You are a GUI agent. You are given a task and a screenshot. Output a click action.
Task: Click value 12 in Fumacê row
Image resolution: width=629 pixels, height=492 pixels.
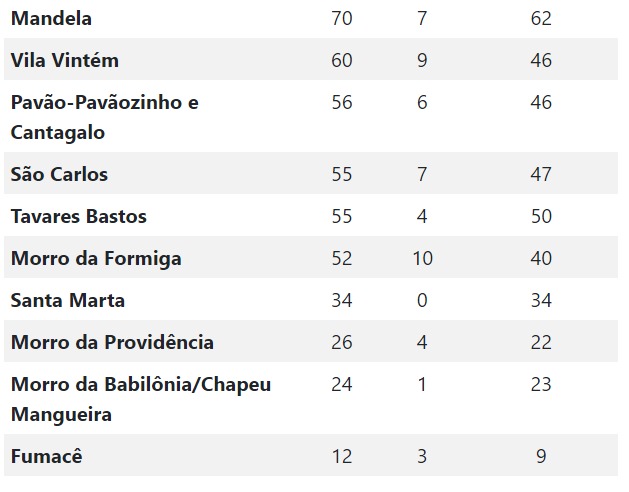click(342, 456)
